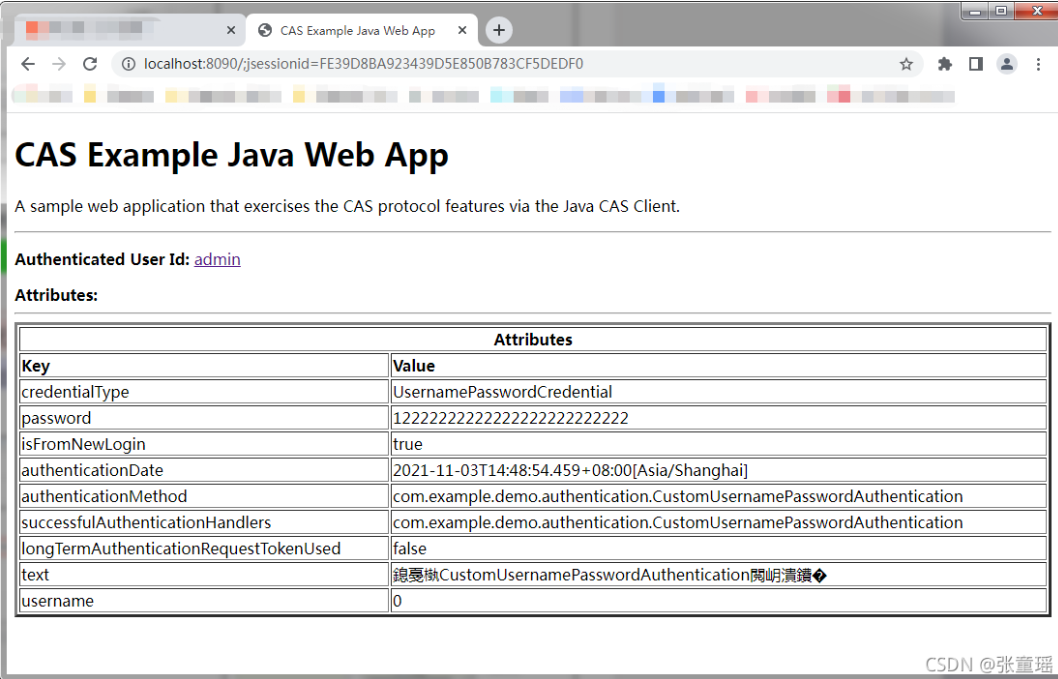Click the Attributes table header
Image resolution: width=1058 pixels, height=679 pixels.
tap(532, 339)
